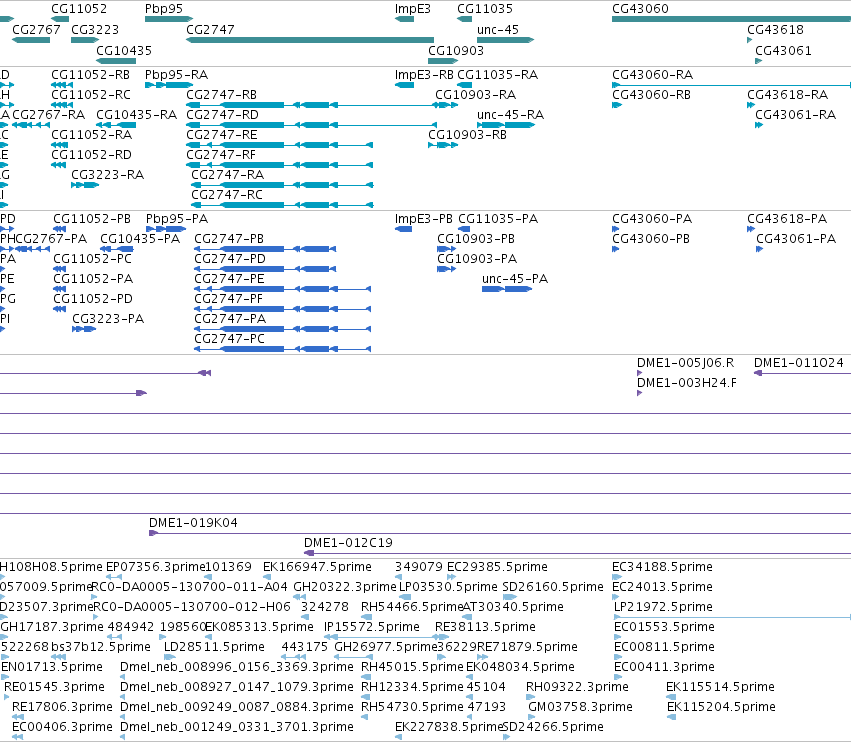The width and height of the screenshot is (851, 742).
Task: Click transcript label CG2747-RF
Action: 221,155
